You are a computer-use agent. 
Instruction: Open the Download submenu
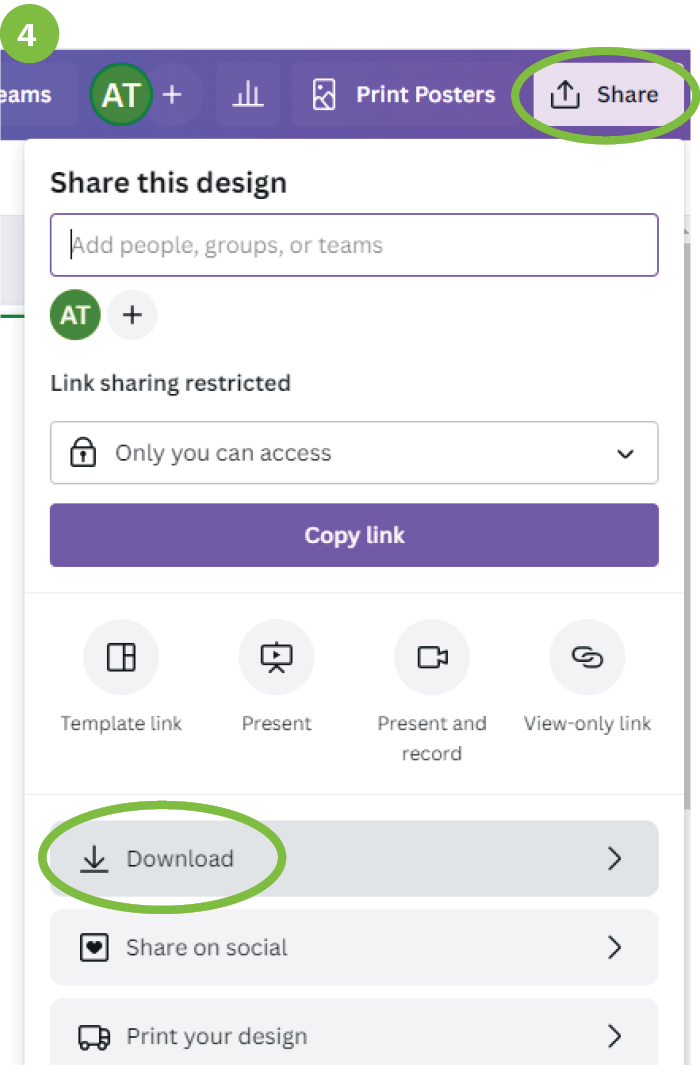tap(354, 859)
